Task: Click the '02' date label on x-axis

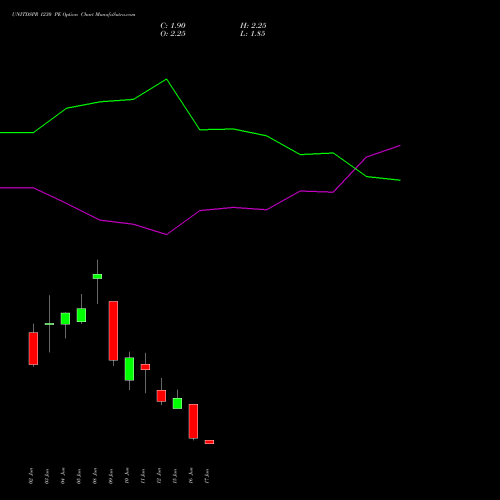Action: pyautogui.click(x=31, y=476)
